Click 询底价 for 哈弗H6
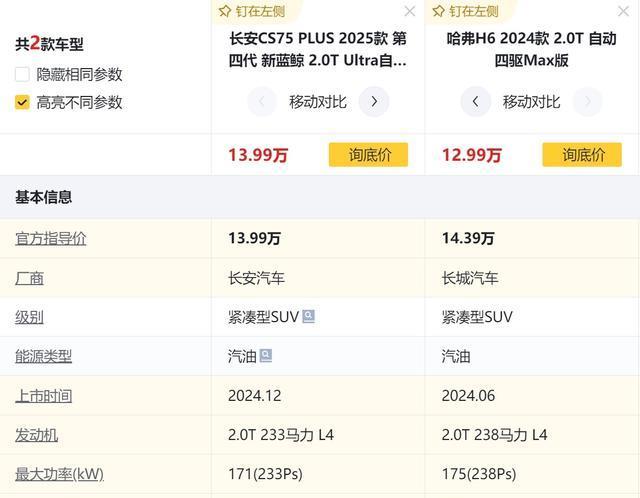 click(582, 155)
